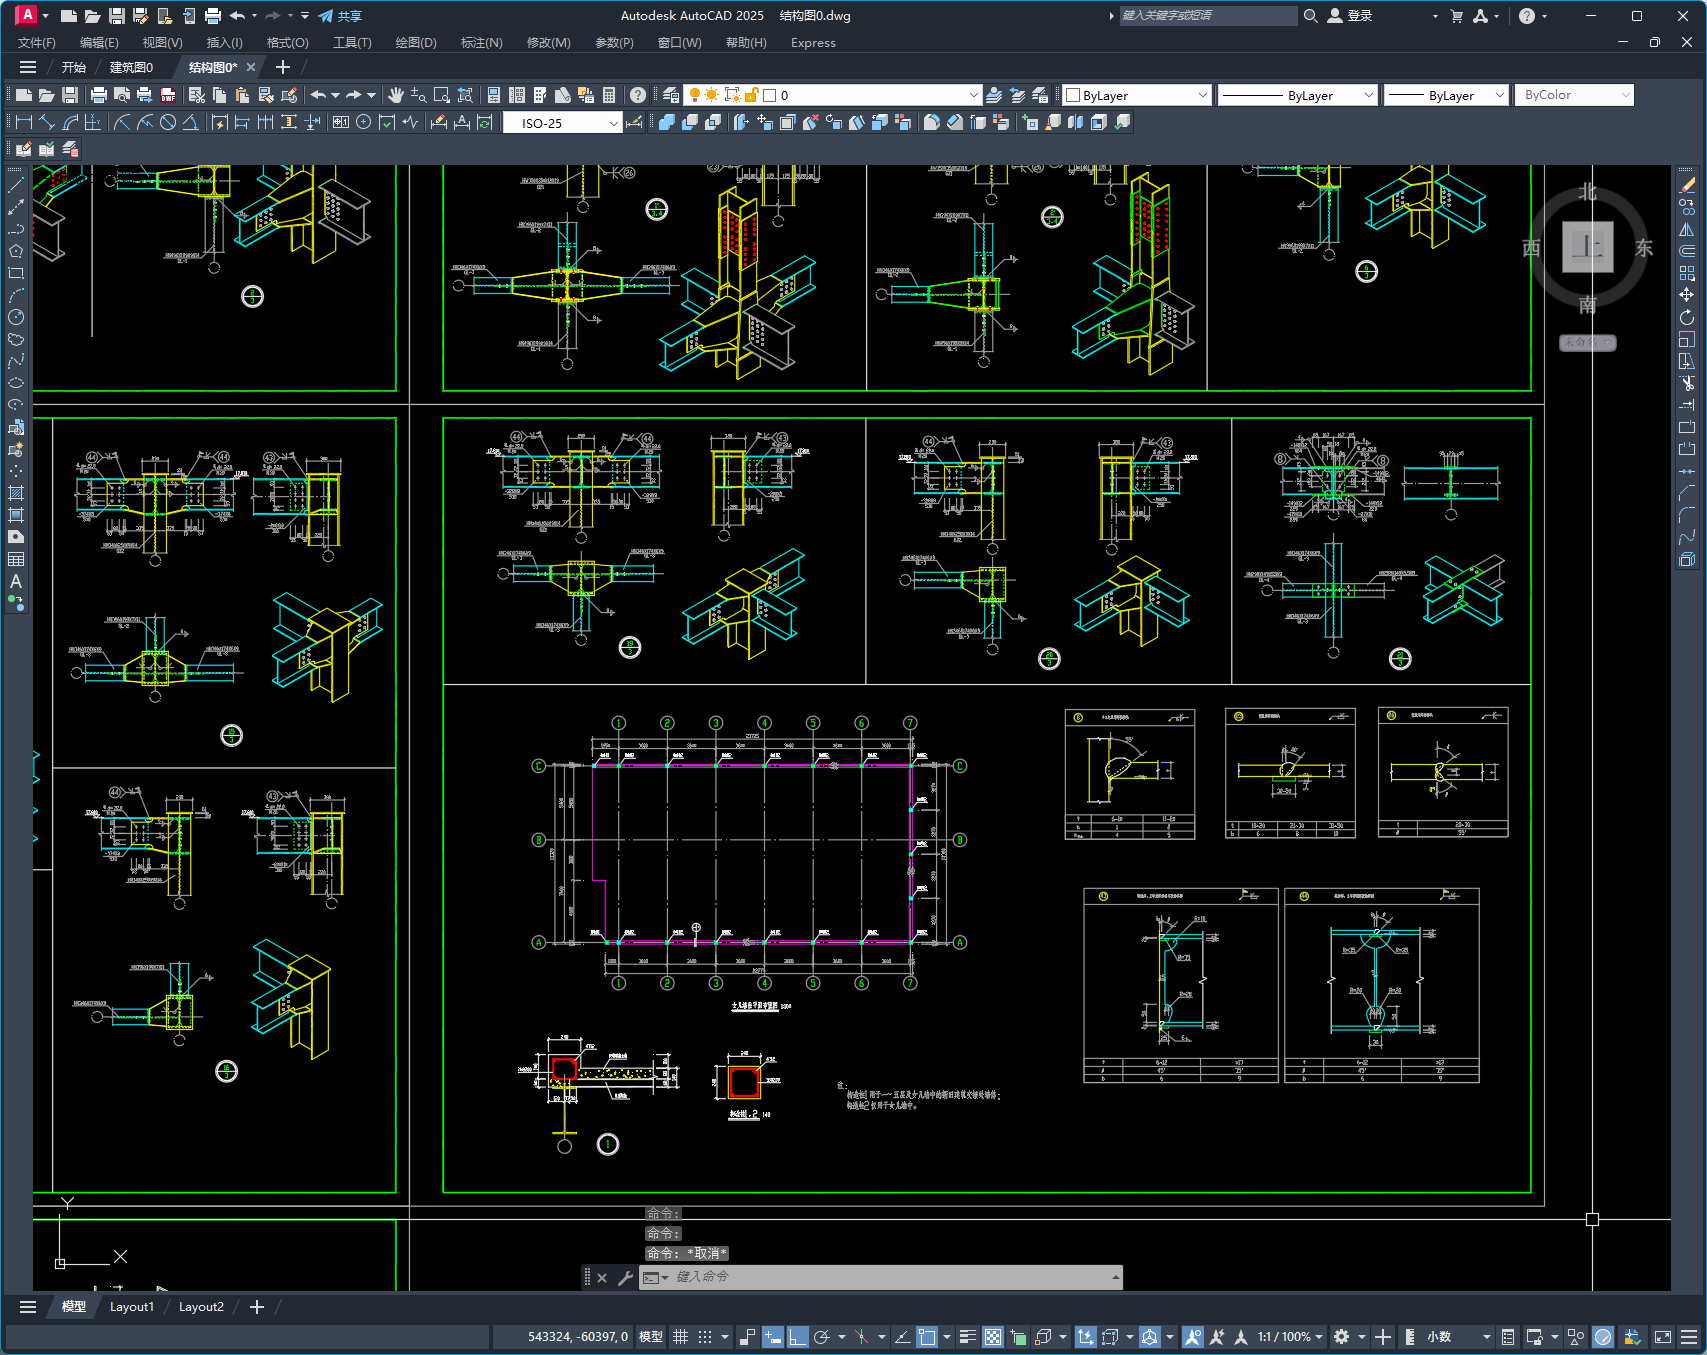
Task: Click the 上 face on the ViewCube
Action: (1588, 247)
